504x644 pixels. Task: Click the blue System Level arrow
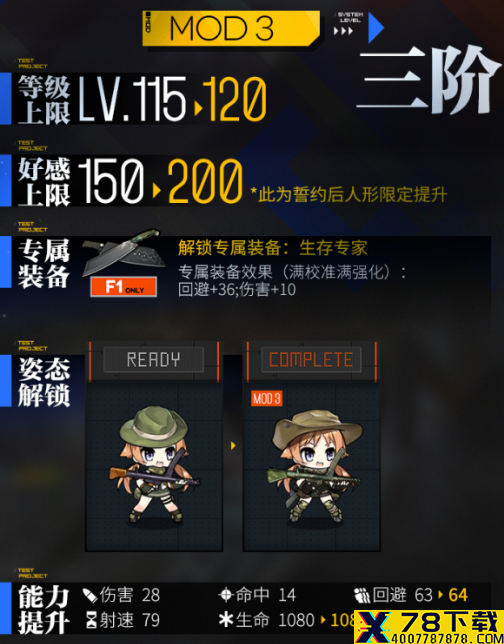[375, 28]
